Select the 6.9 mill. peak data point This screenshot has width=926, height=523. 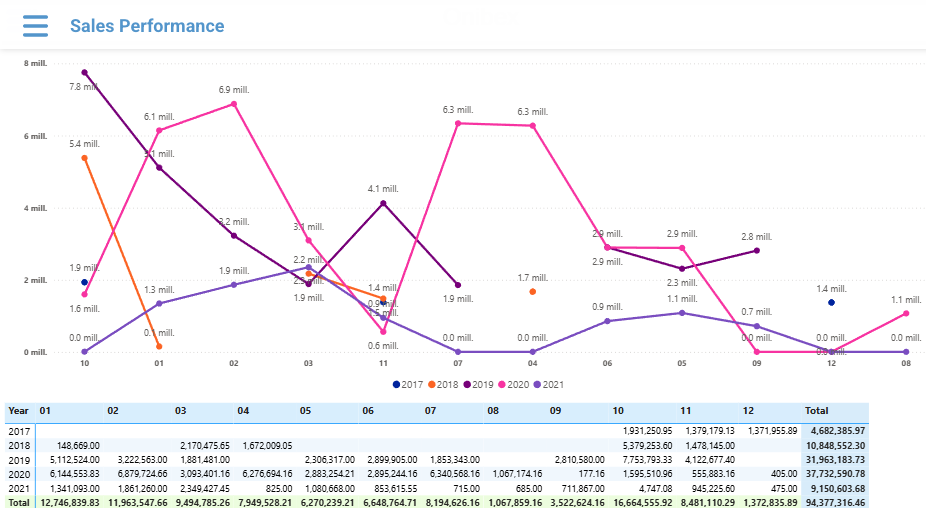pos(234,104)
